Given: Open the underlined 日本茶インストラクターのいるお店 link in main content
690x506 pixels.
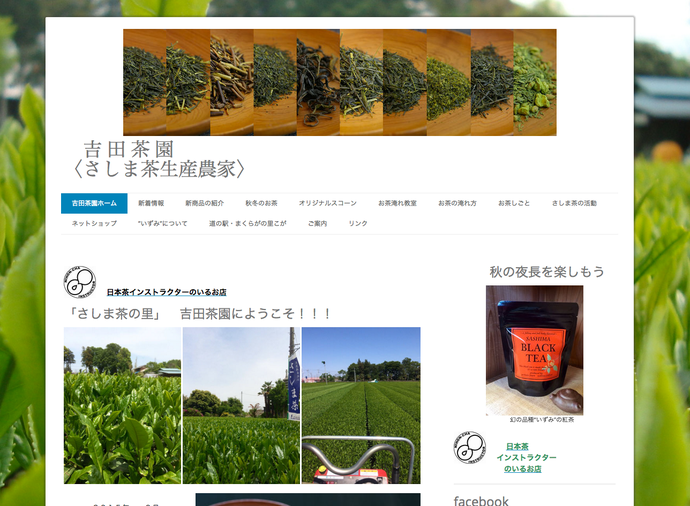Looking at the screenshot, I should point(166,292).
